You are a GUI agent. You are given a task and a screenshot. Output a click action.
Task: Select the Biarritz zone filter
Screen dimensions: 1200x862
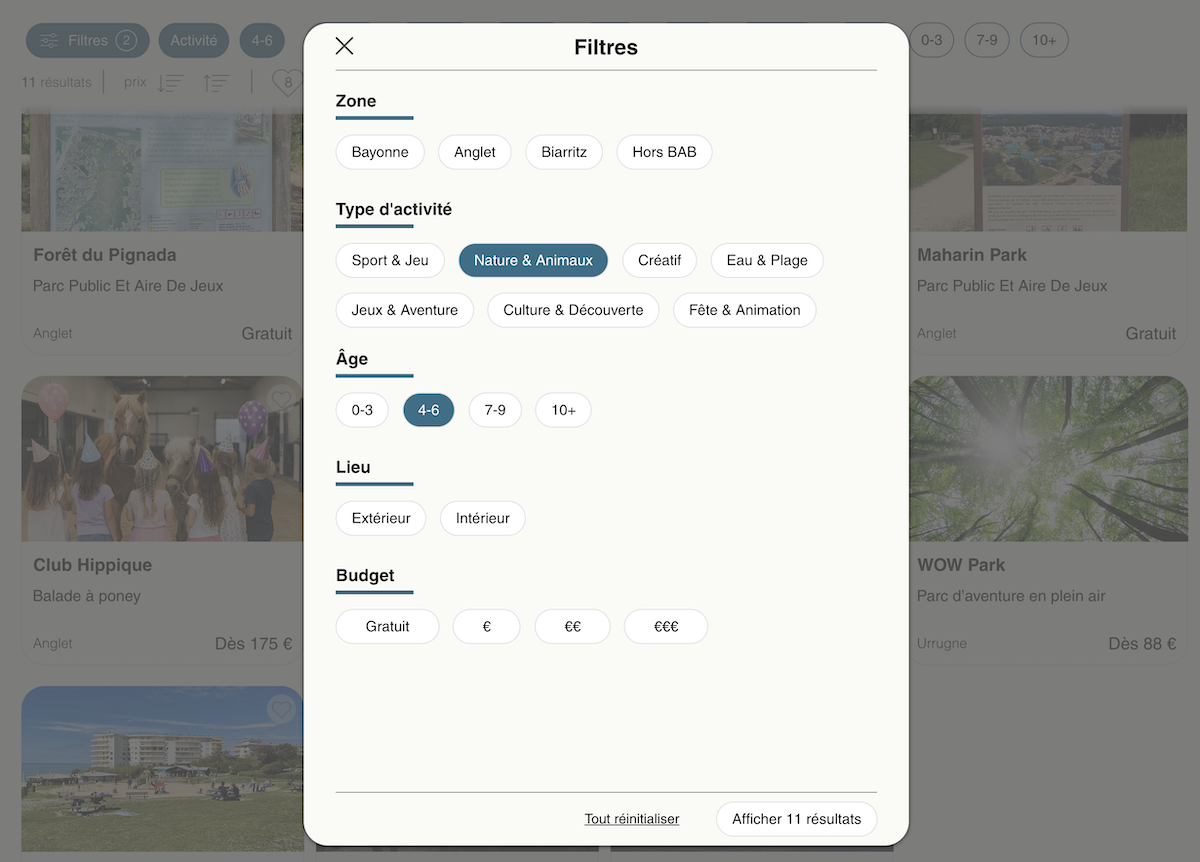(x=564, y=152)
